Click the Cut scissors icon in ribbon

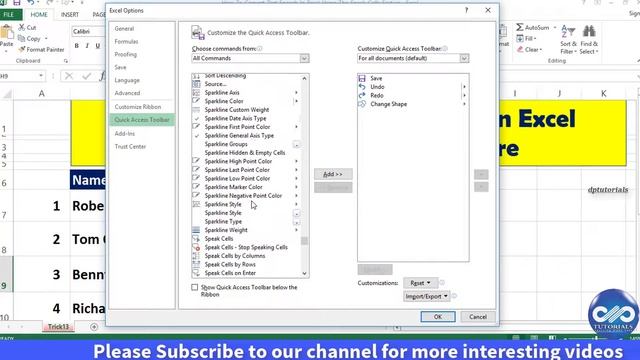pos(22,27)
